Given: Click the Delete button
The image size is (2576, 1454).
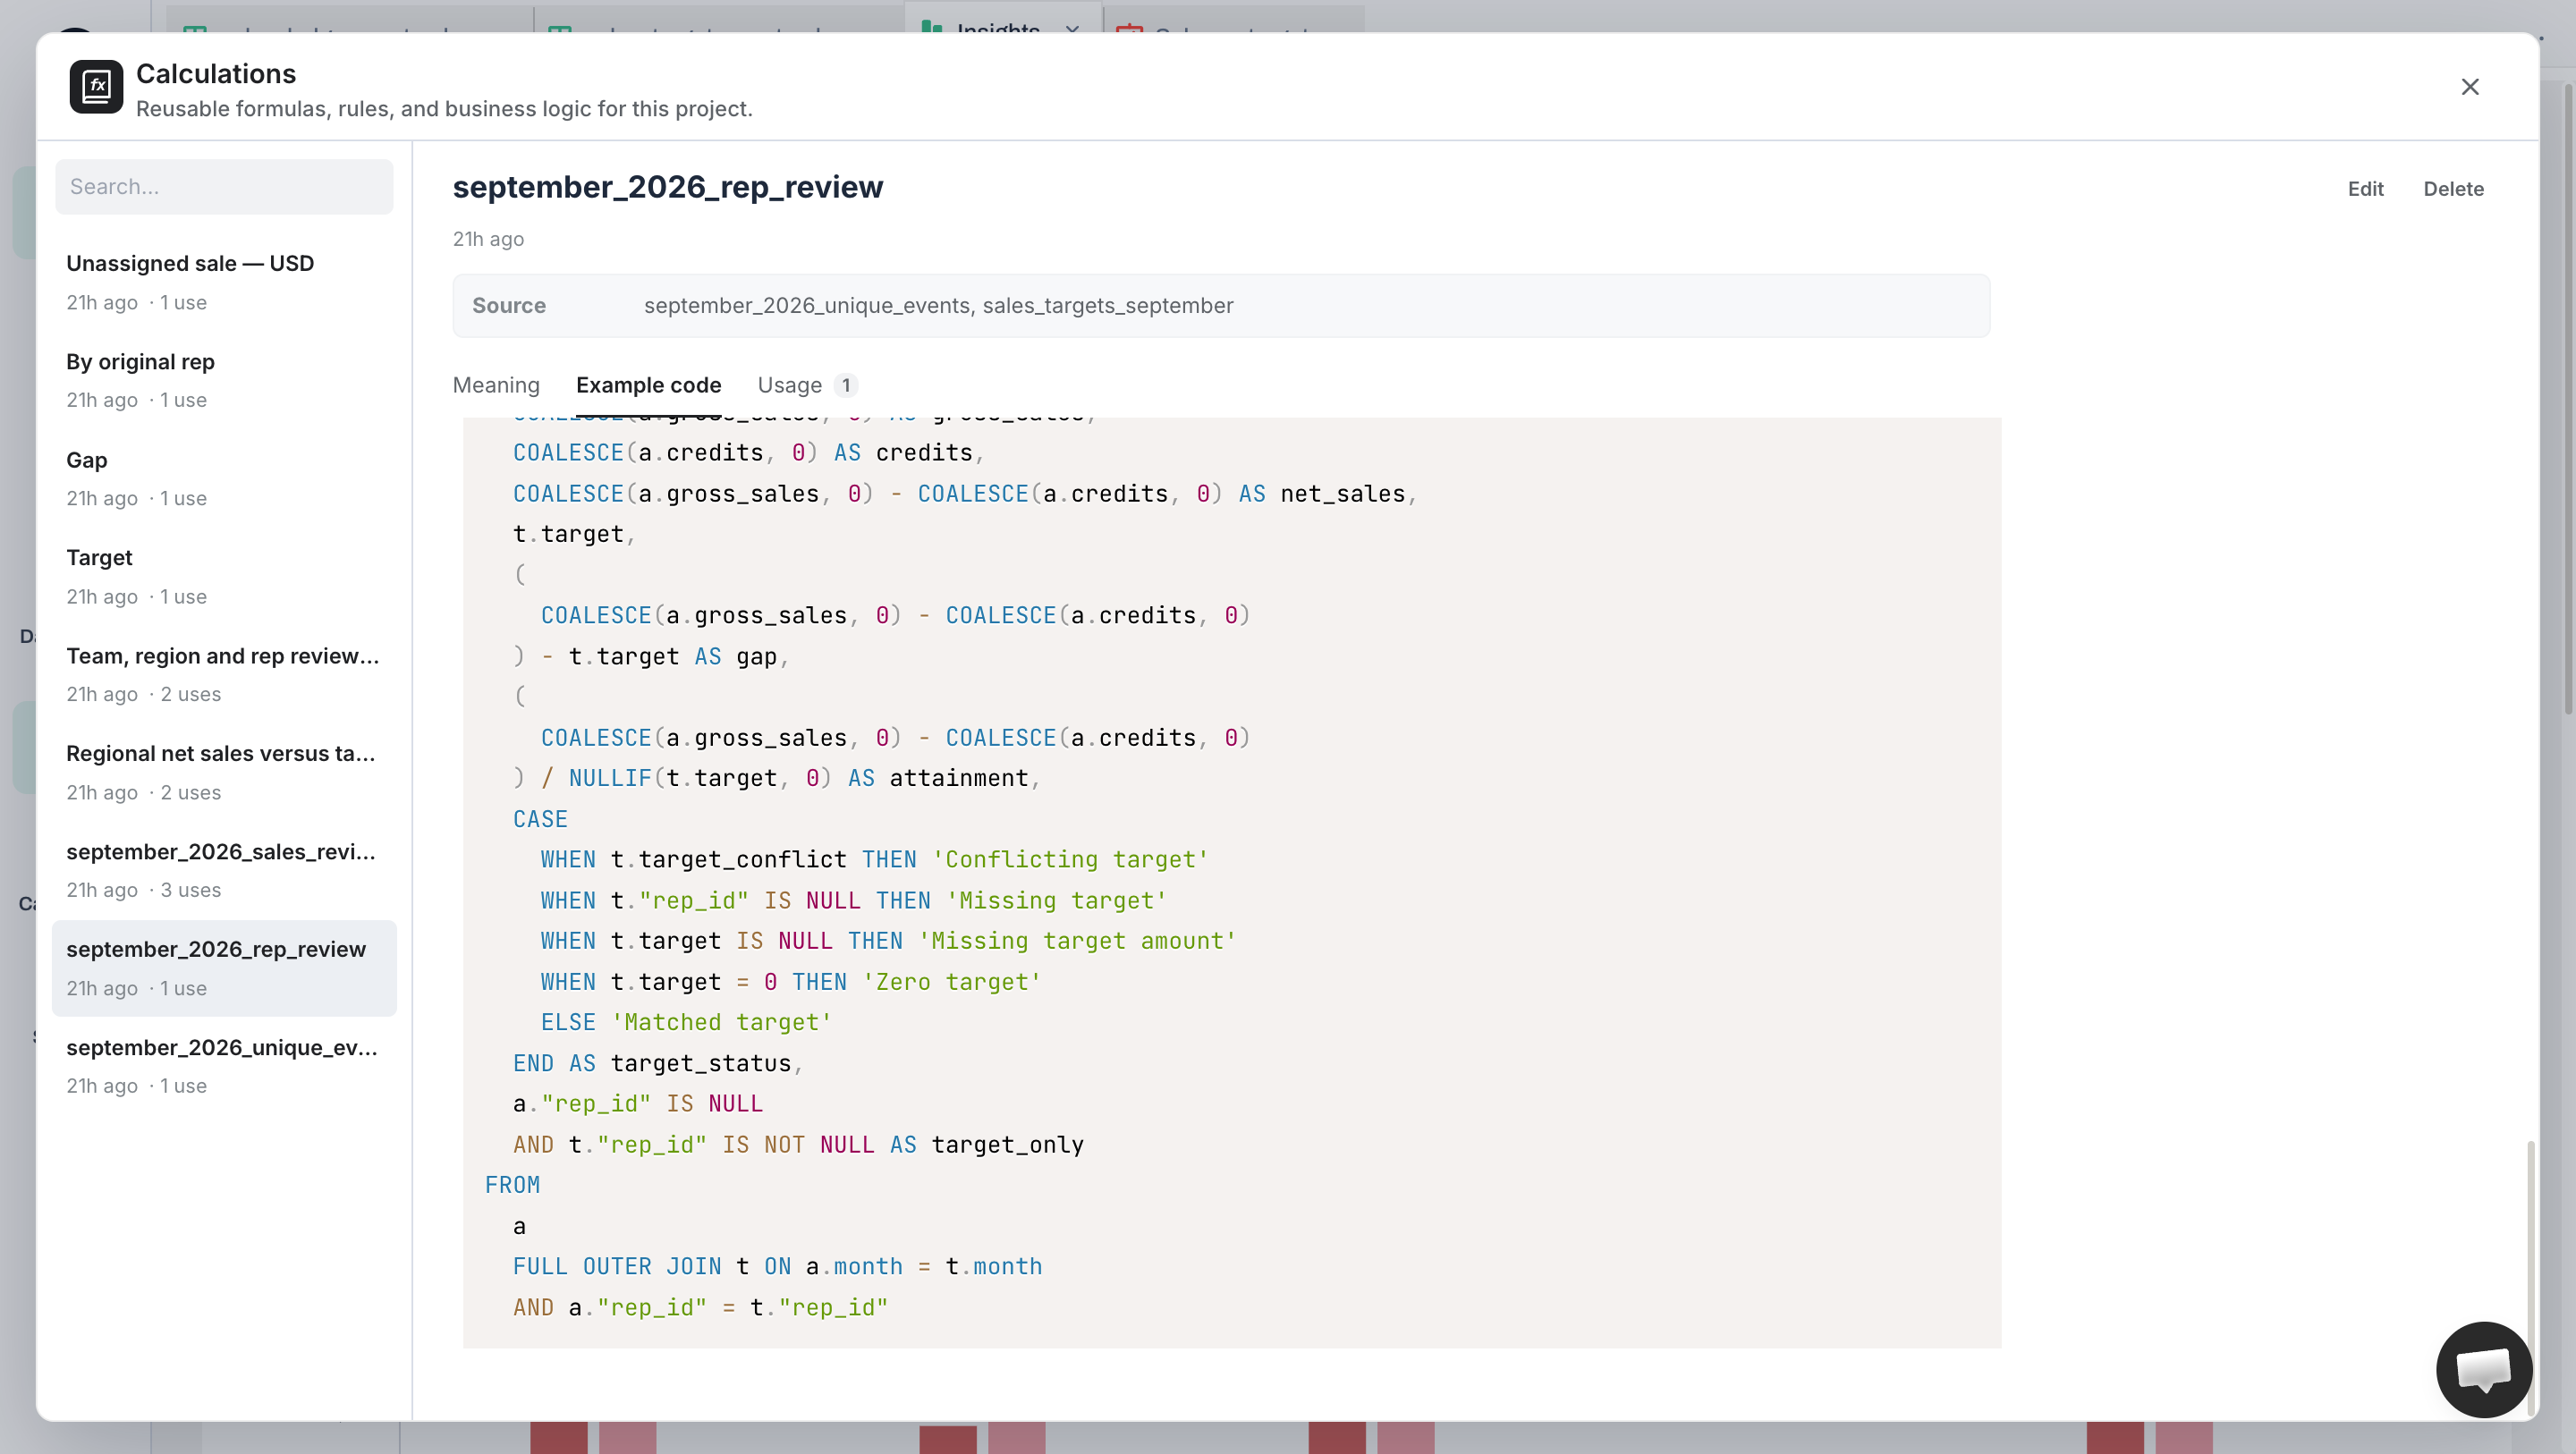Looking at the screenshot, I should [2453, 189].
